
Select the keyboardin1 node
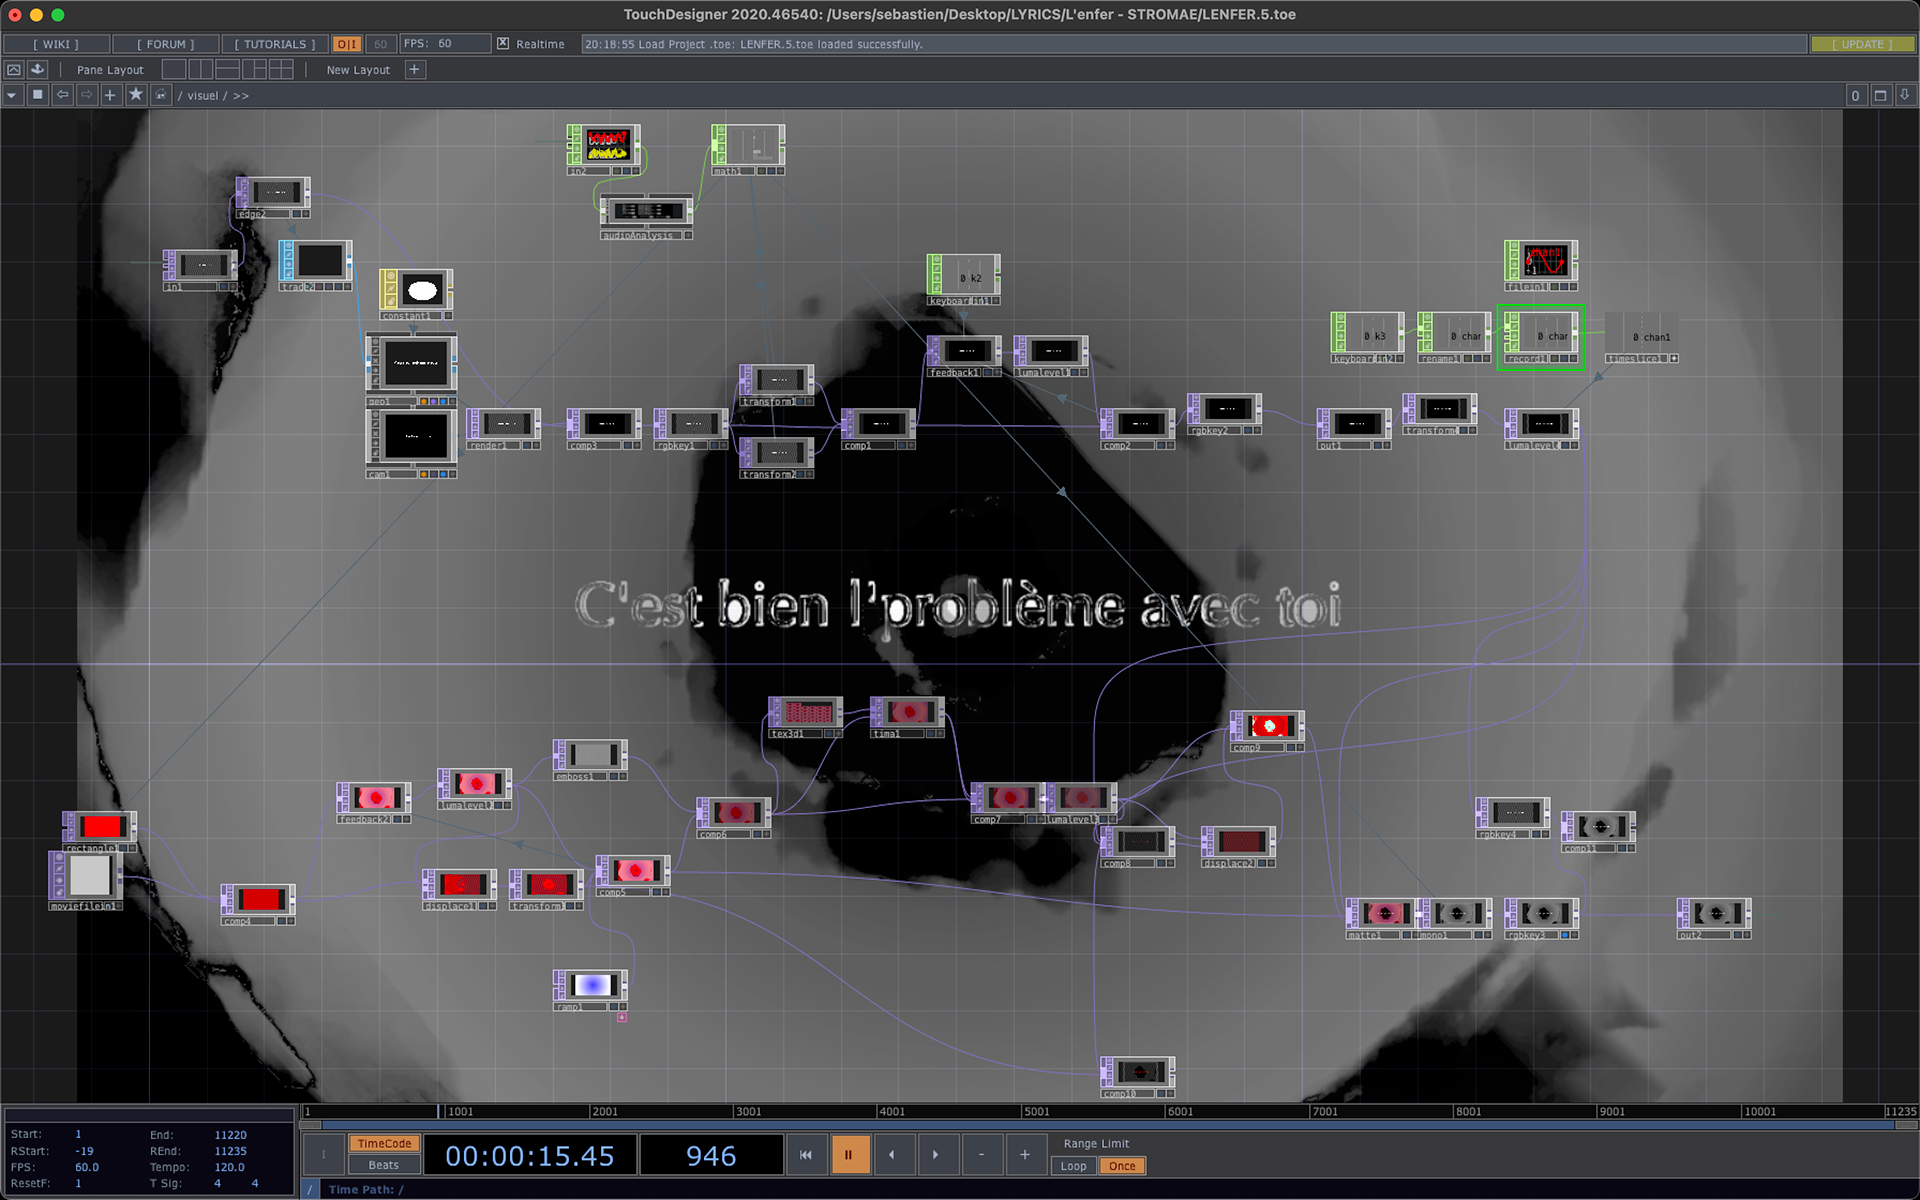964,279
